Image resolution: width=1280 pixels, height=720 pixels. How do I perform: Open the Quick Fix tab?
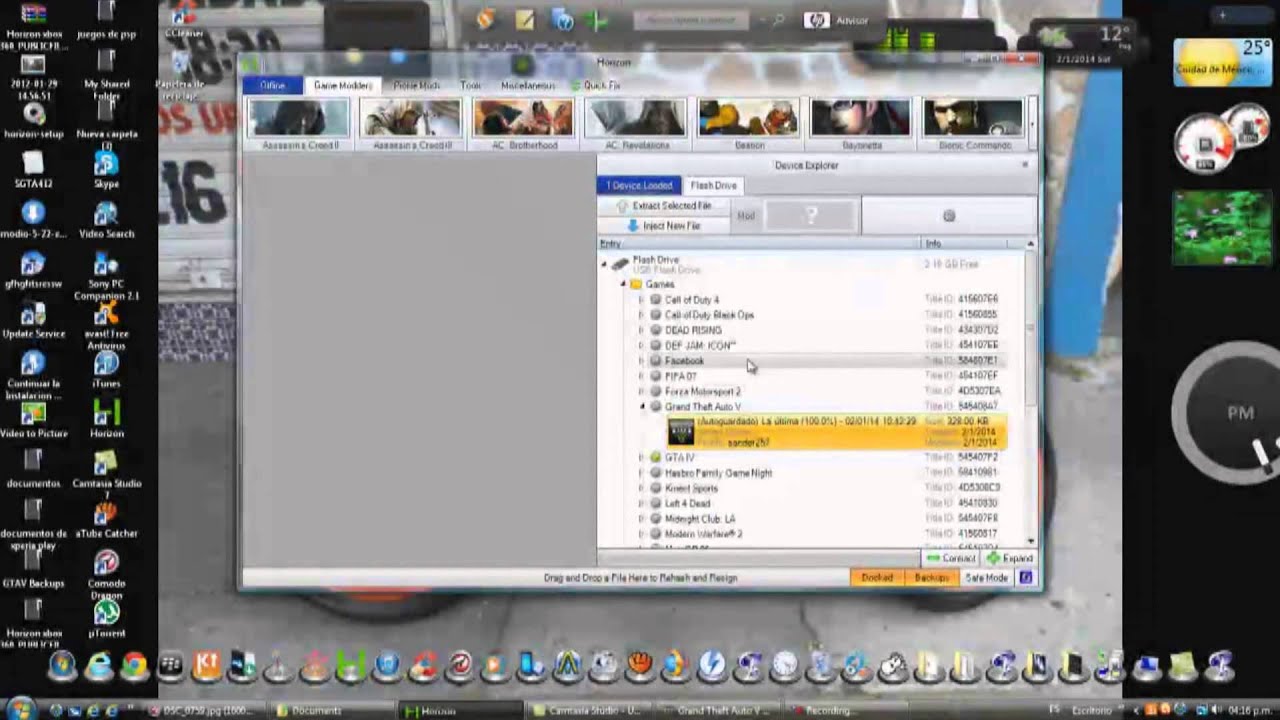(596, 86)
